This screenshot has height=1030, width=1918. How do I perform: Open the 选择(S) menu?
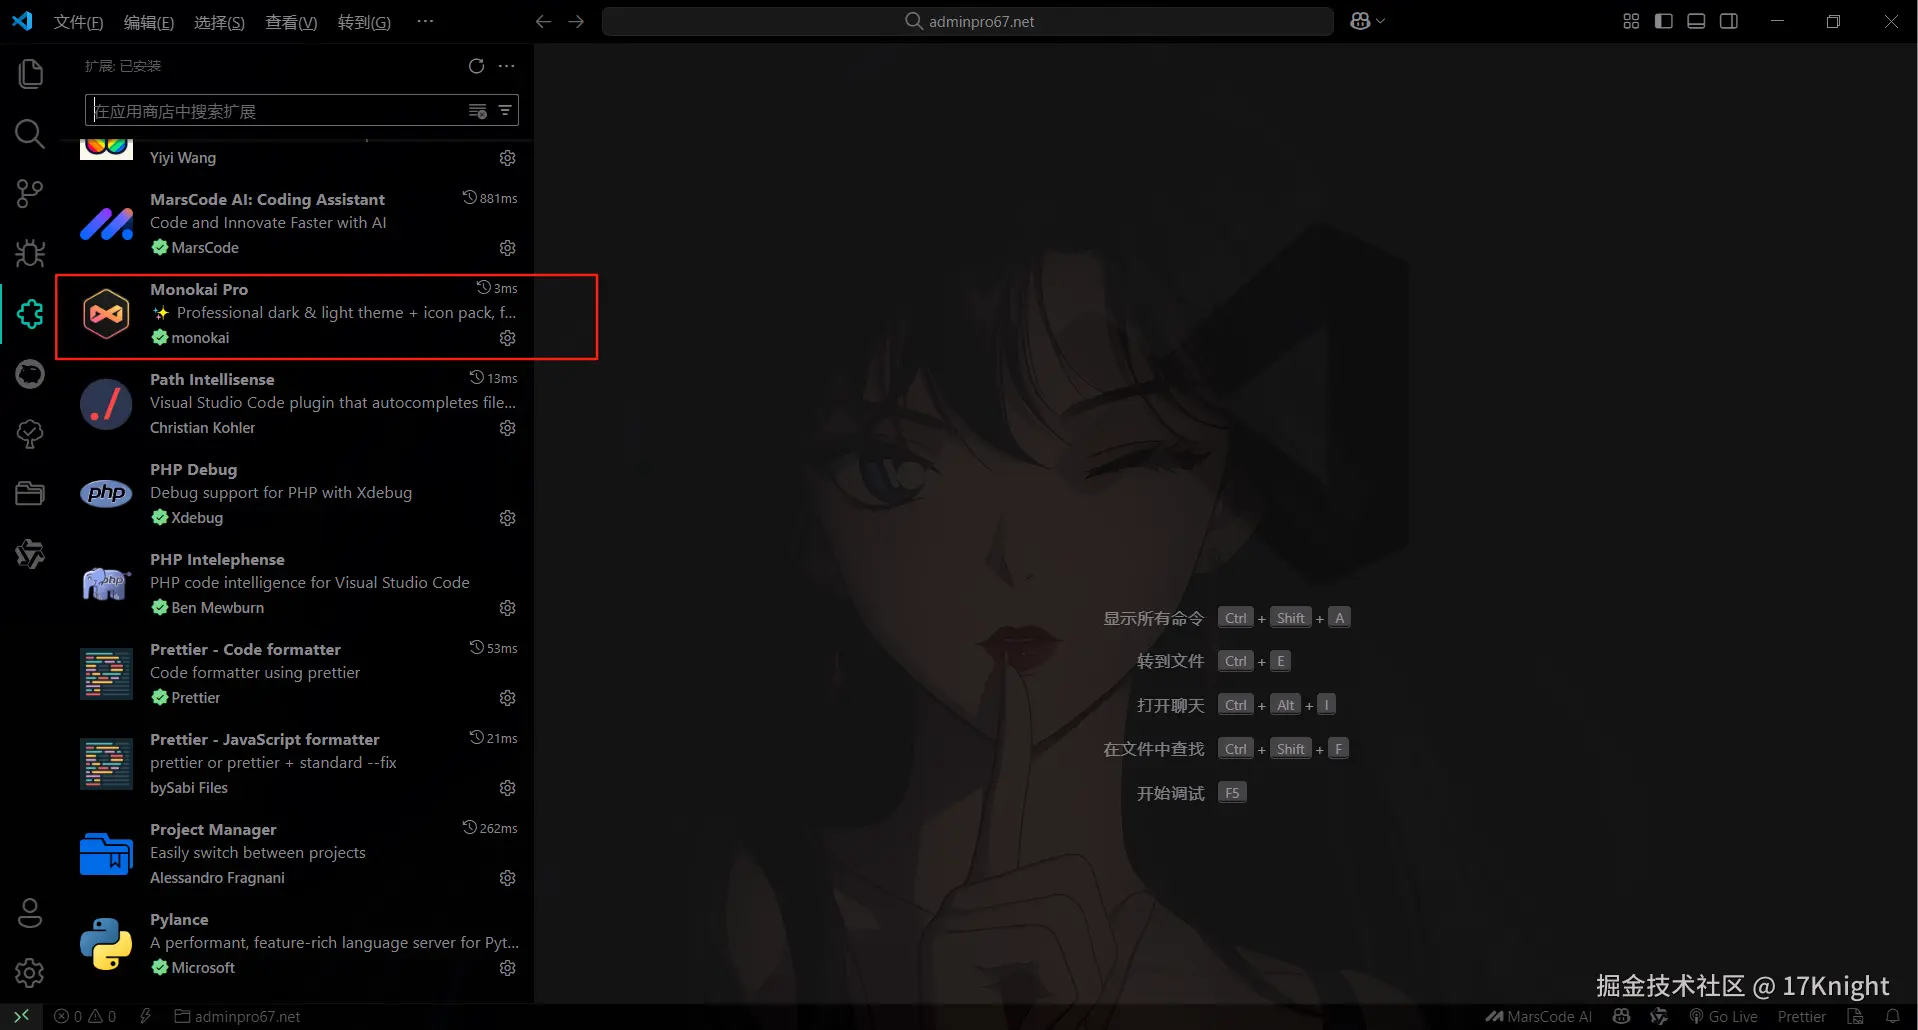point(219,22)
